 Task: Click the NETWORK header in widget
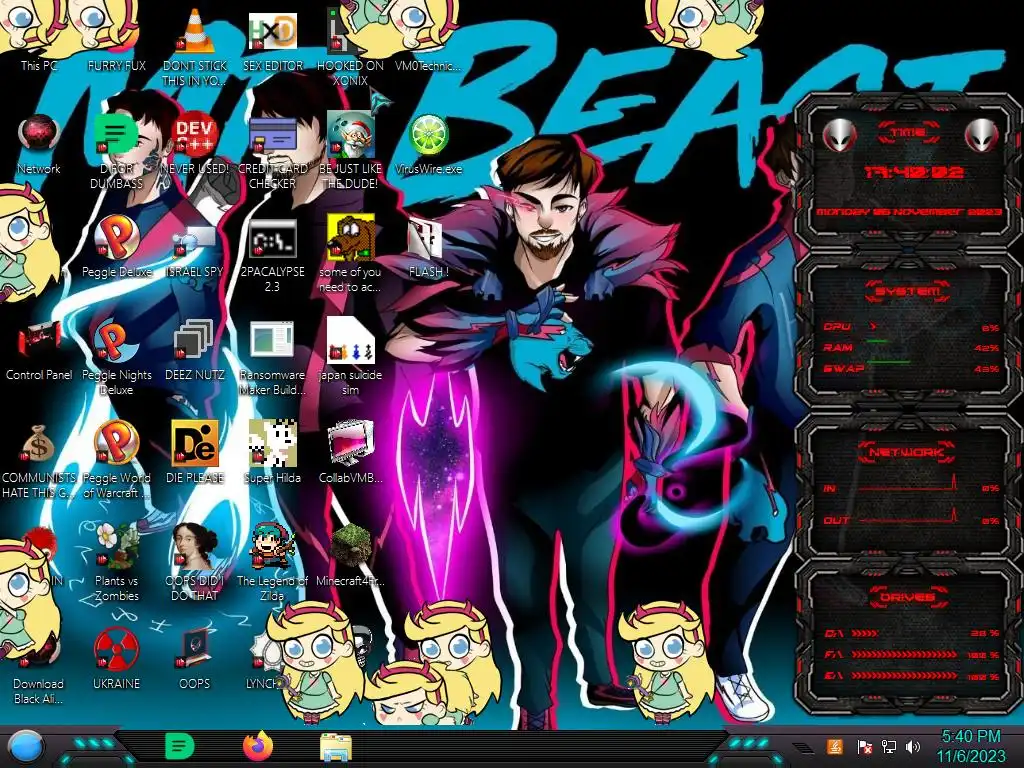(x=906, y=452)
